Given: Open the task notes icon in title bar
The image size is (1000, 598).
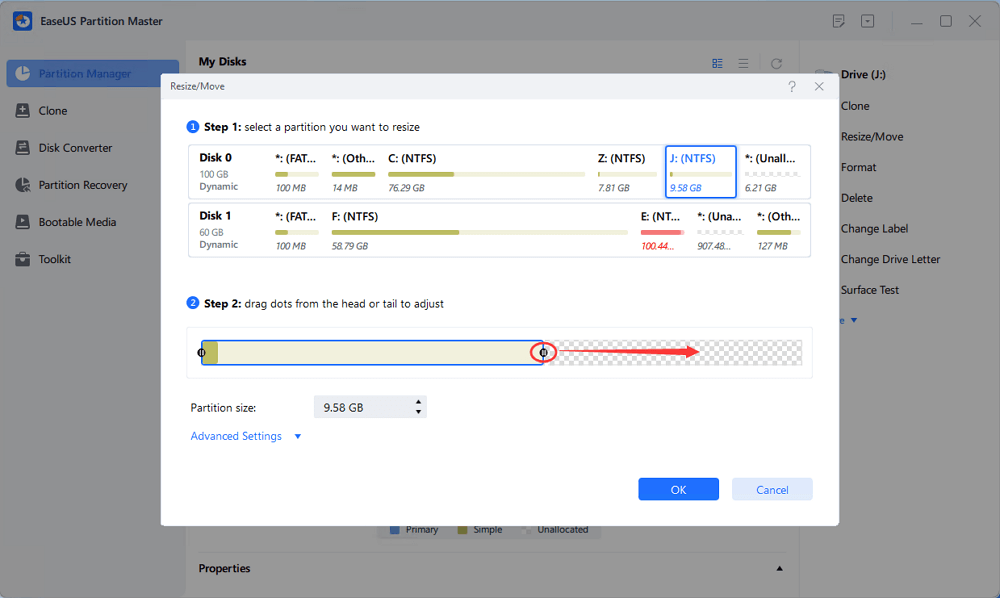Looking at the screenshot, I should [839, 21].
